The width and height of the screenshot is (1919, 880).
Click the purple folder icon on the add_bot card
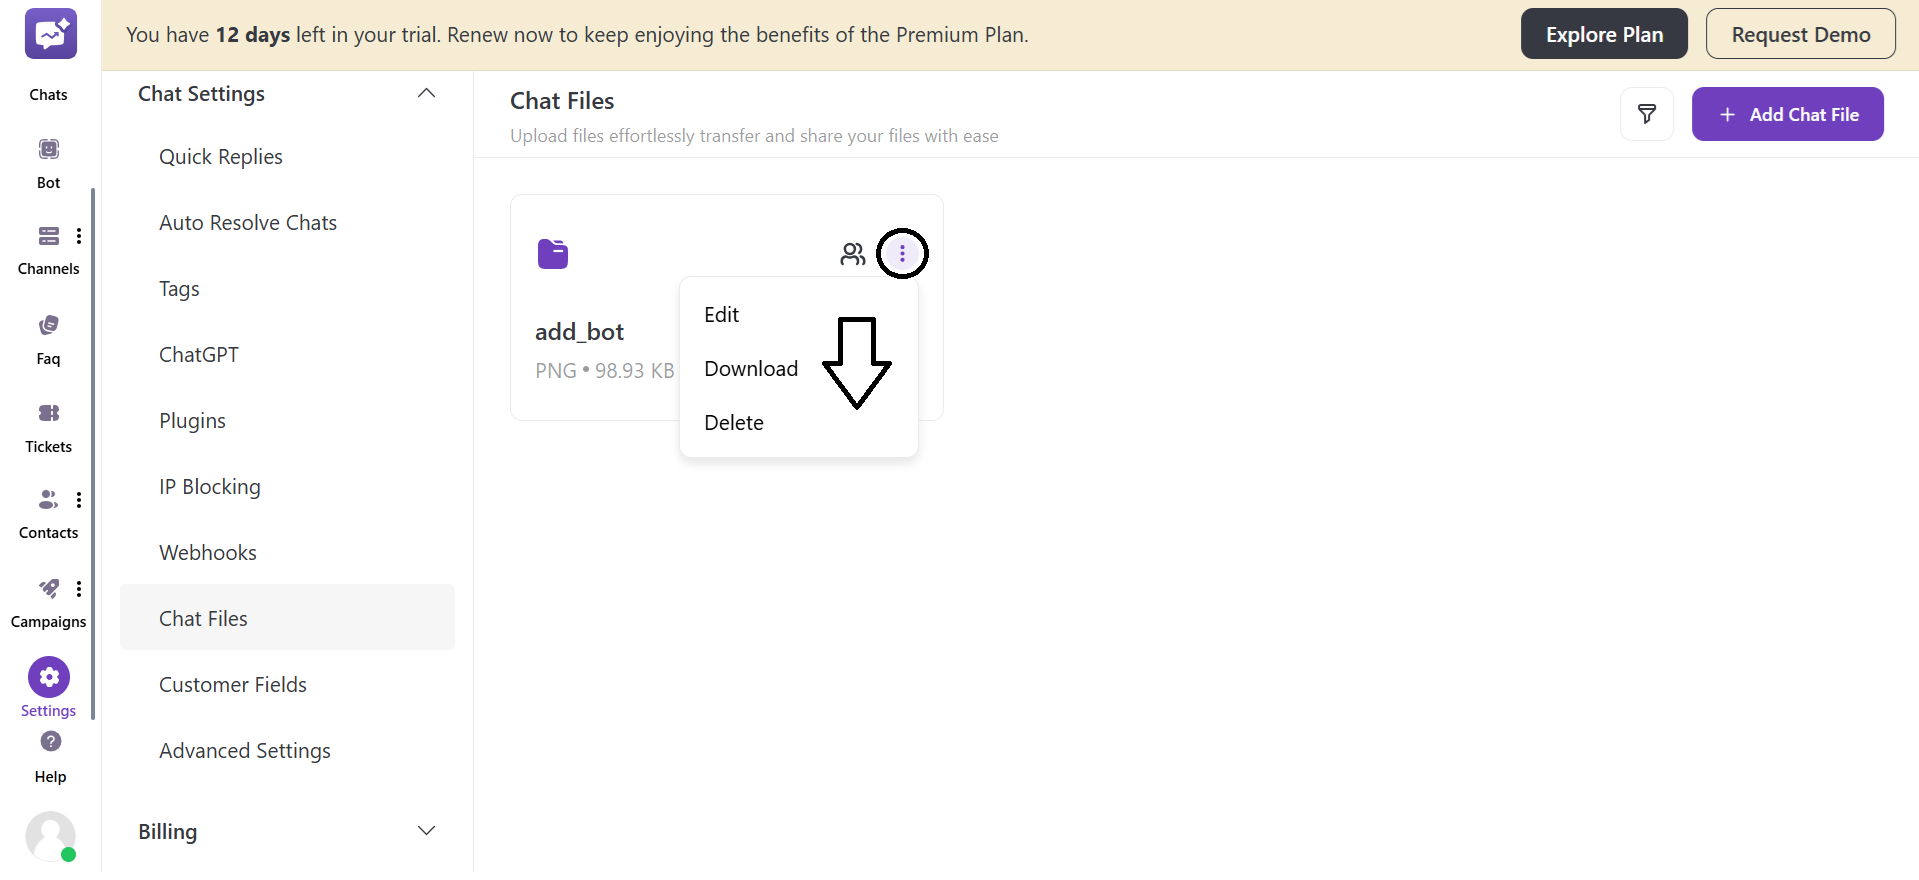553,253
